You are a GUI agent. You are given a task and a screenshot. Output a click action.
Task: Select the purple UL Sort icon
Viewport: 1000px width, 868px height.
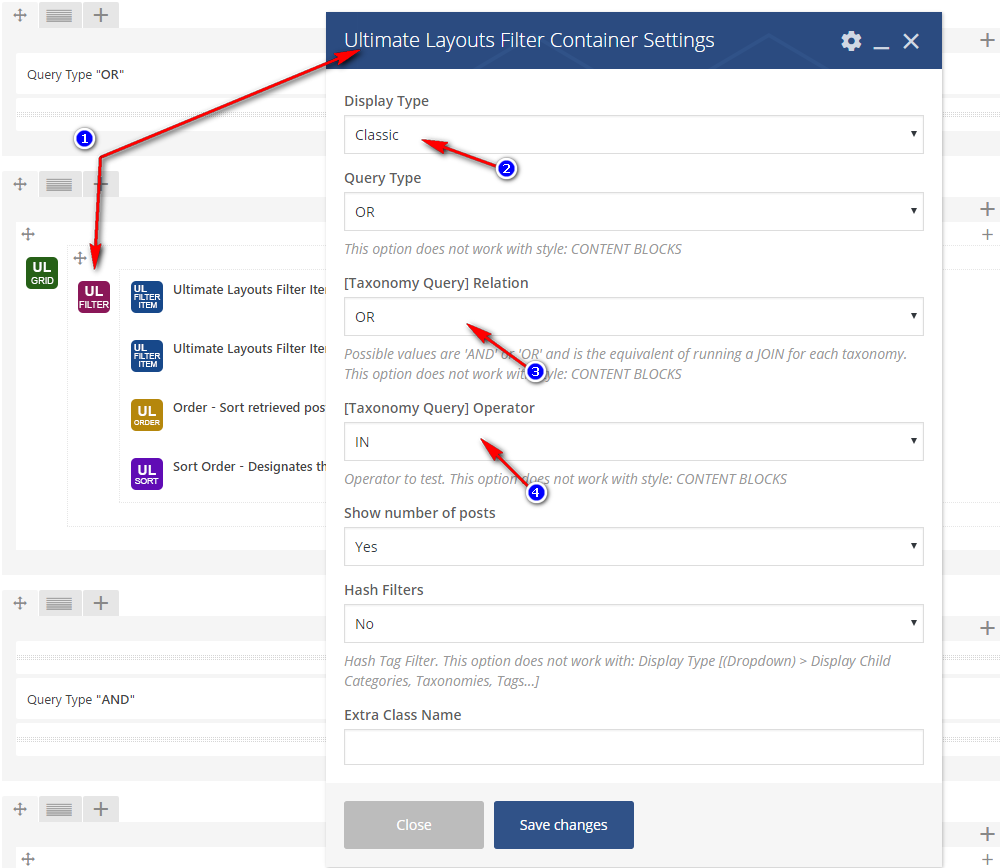147,474
